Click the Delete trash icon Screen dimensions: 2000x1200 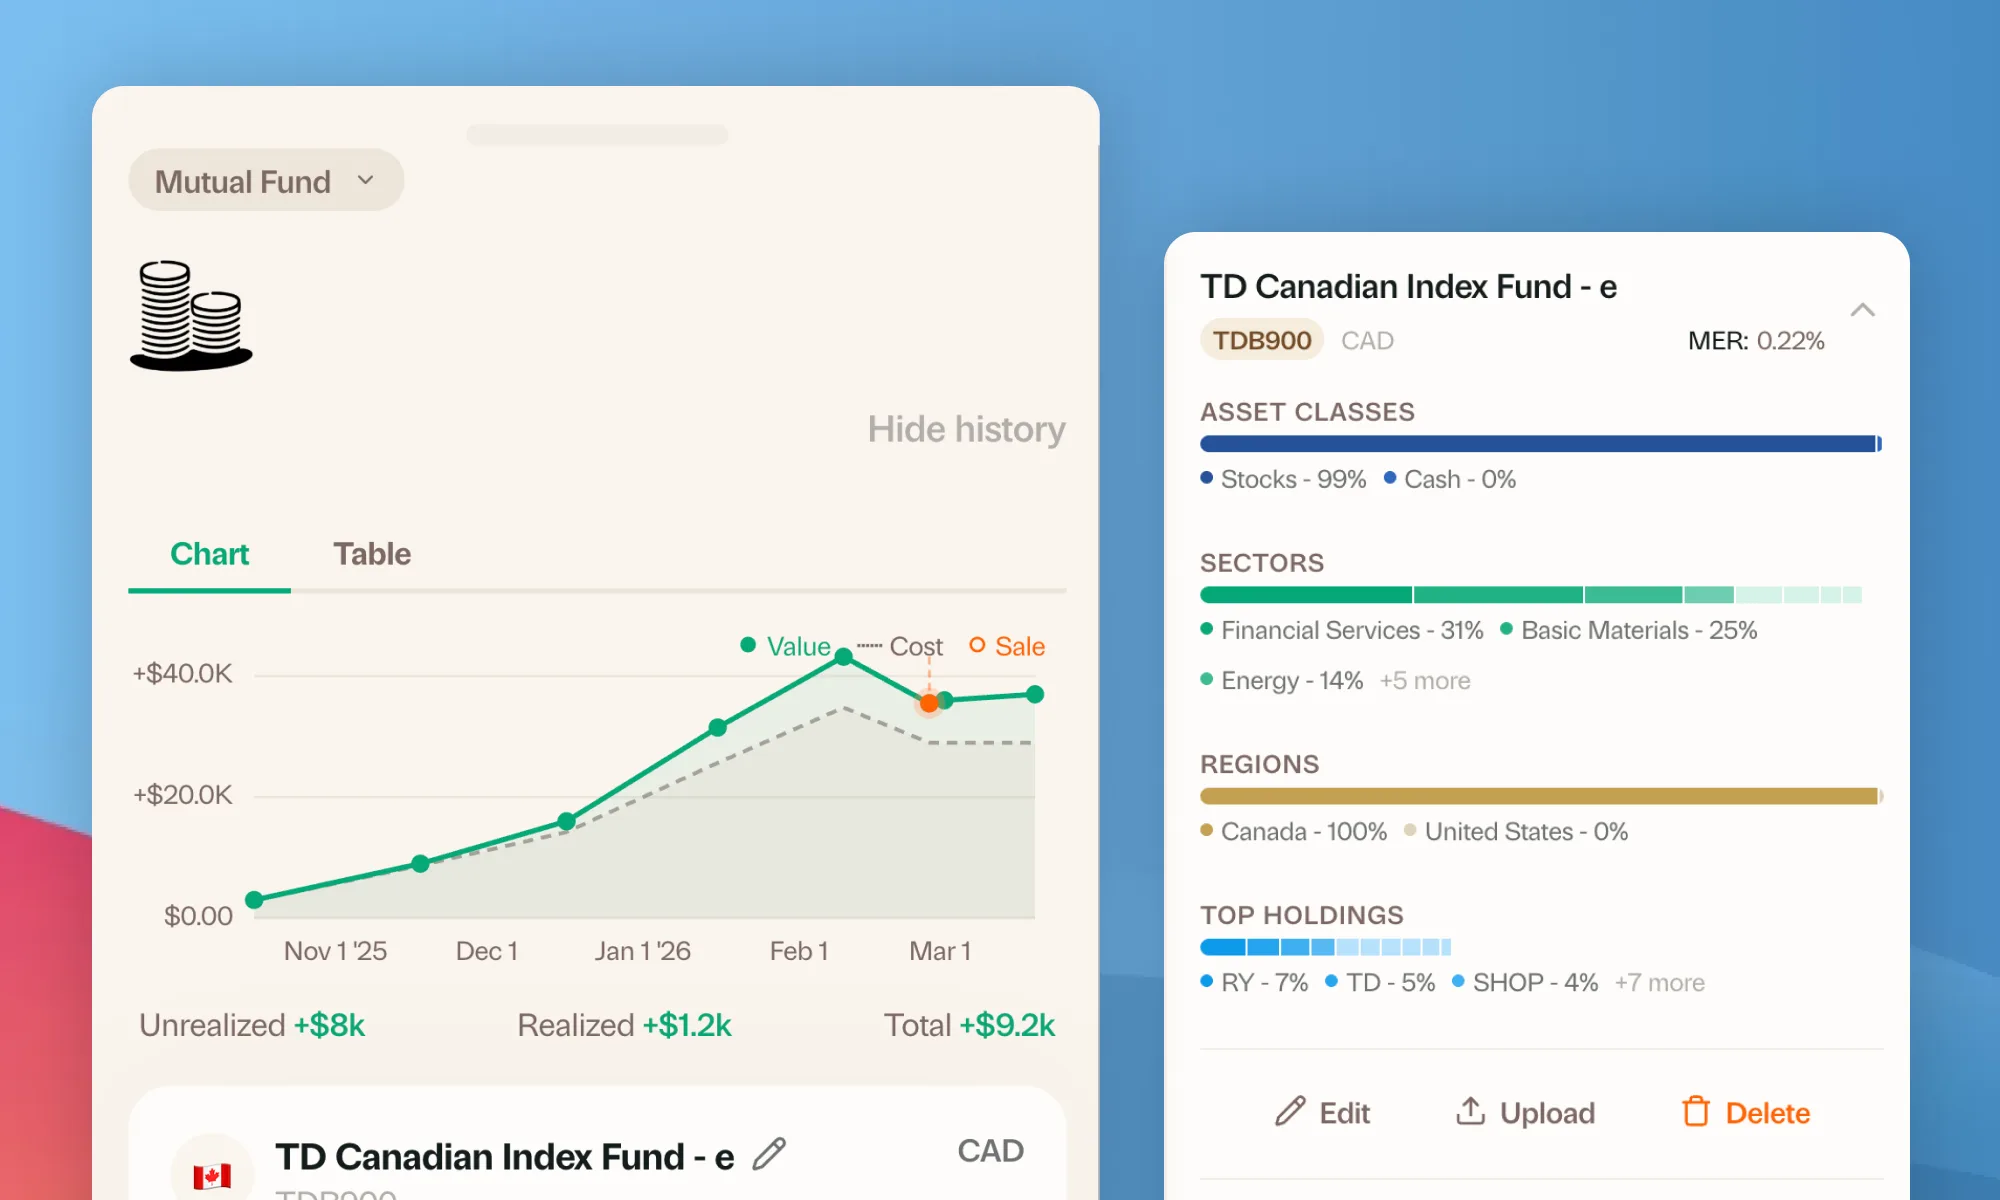pyautogui.click(x=1696, y=1112)
